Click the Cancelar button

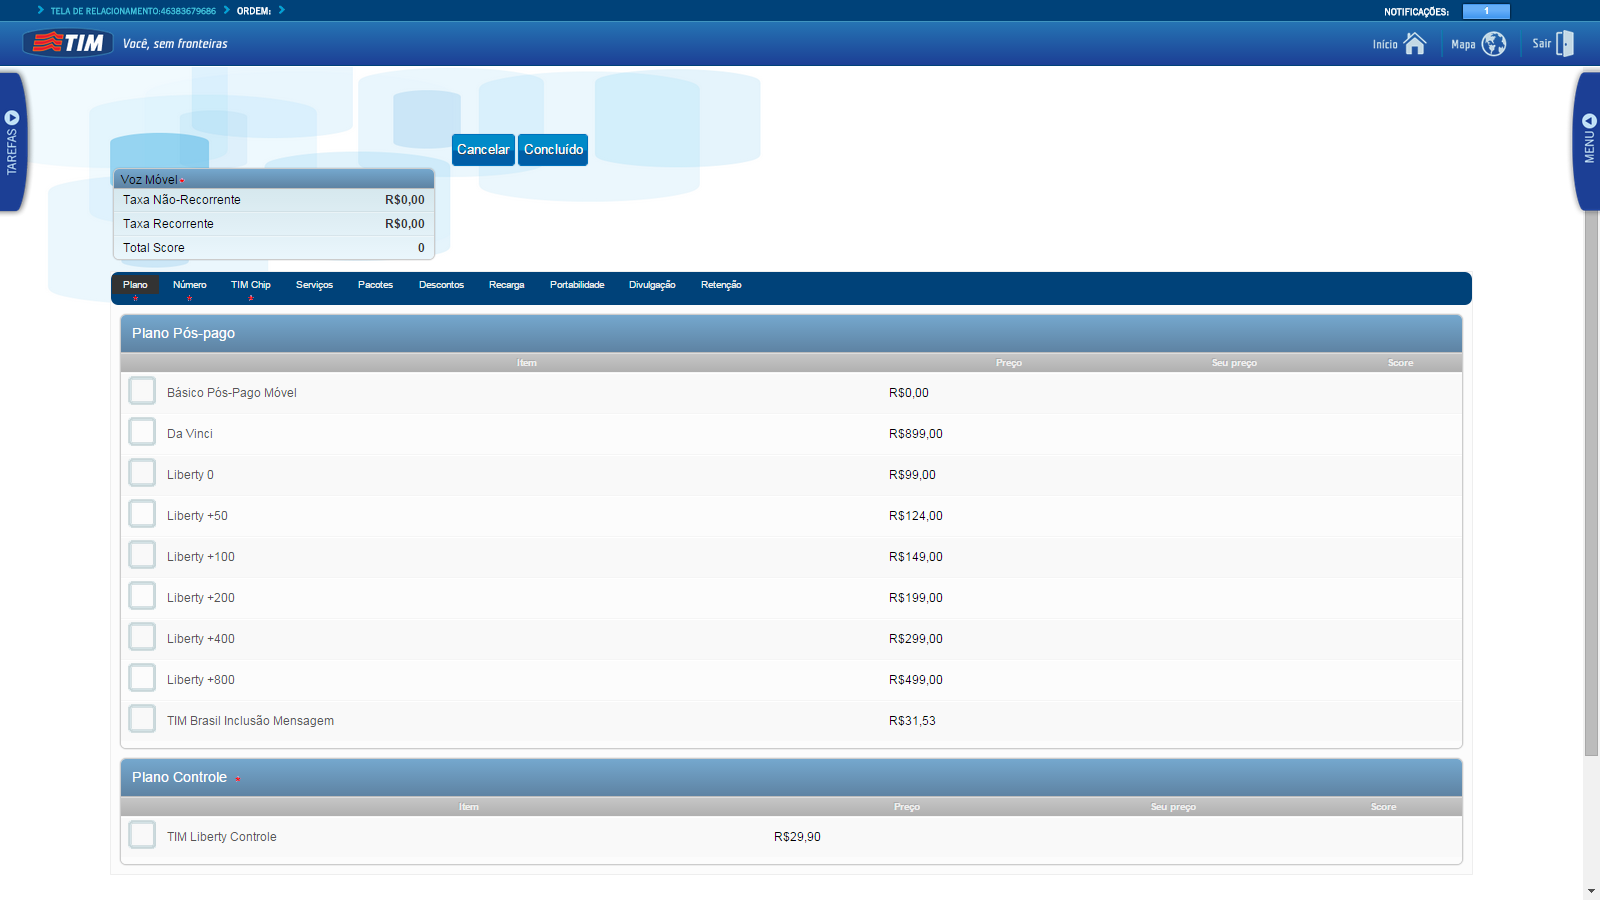click(483, 150)
